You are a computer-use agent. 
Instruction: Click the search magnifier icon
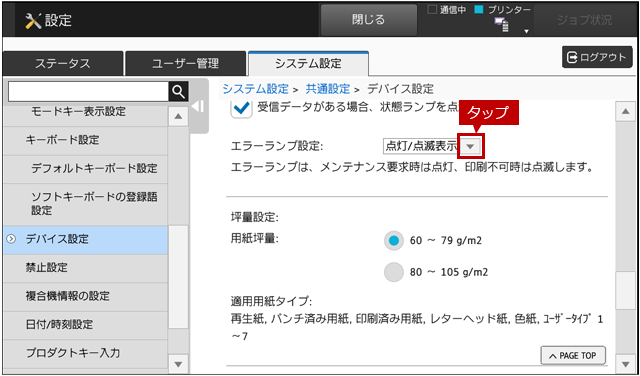[x=178, y=92]
